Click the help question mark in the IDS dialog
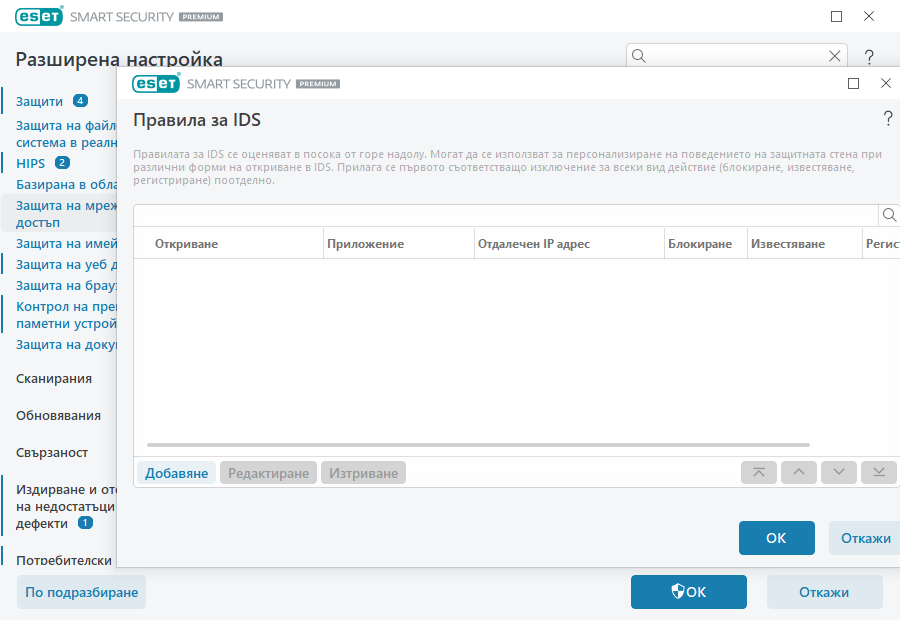This screenshot has height=620, width=900. tap(886, 118)
